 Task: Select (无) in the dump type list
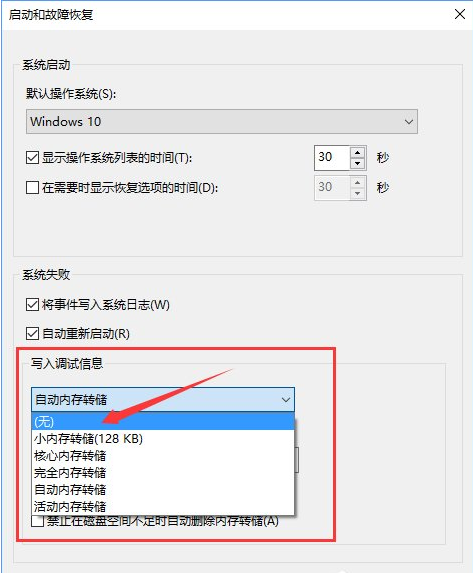(x=163, y=421)
